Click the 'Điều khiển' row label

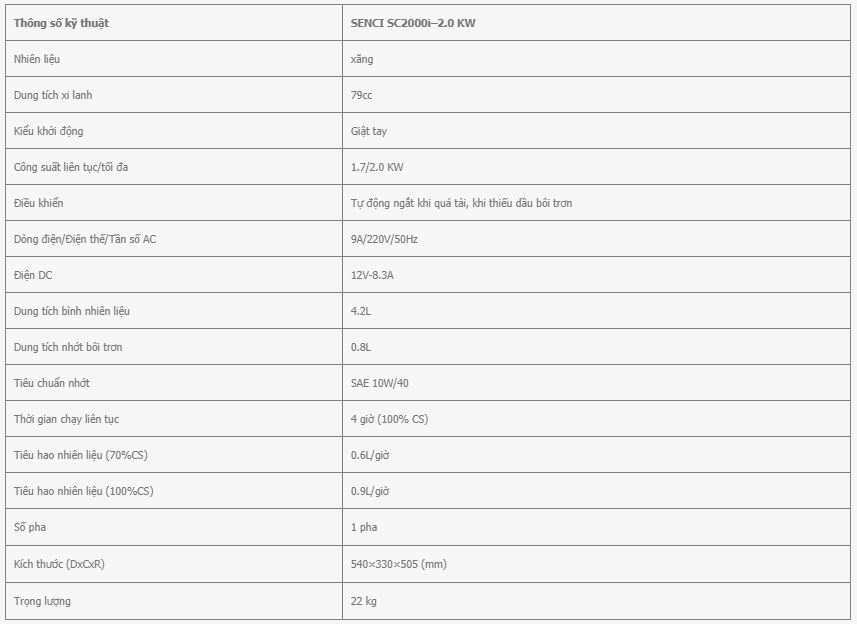(38, 203)
